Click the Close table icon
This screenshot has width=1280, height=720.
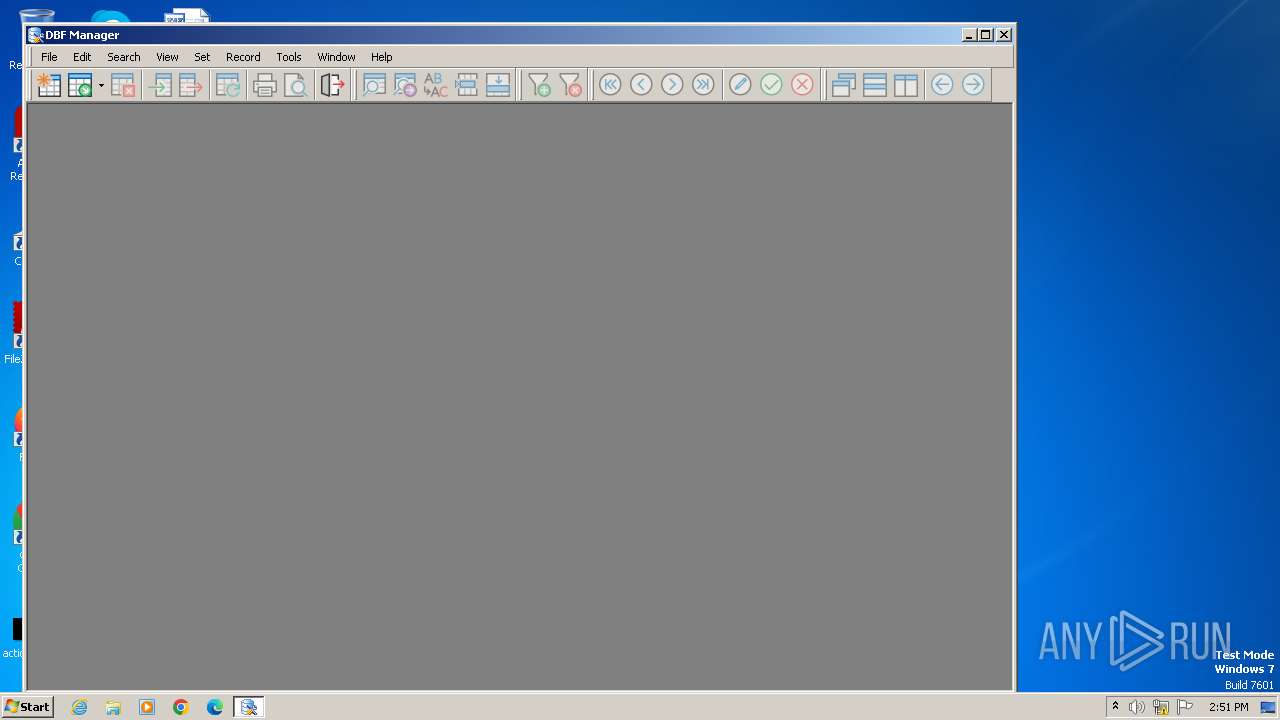[123, 85]
